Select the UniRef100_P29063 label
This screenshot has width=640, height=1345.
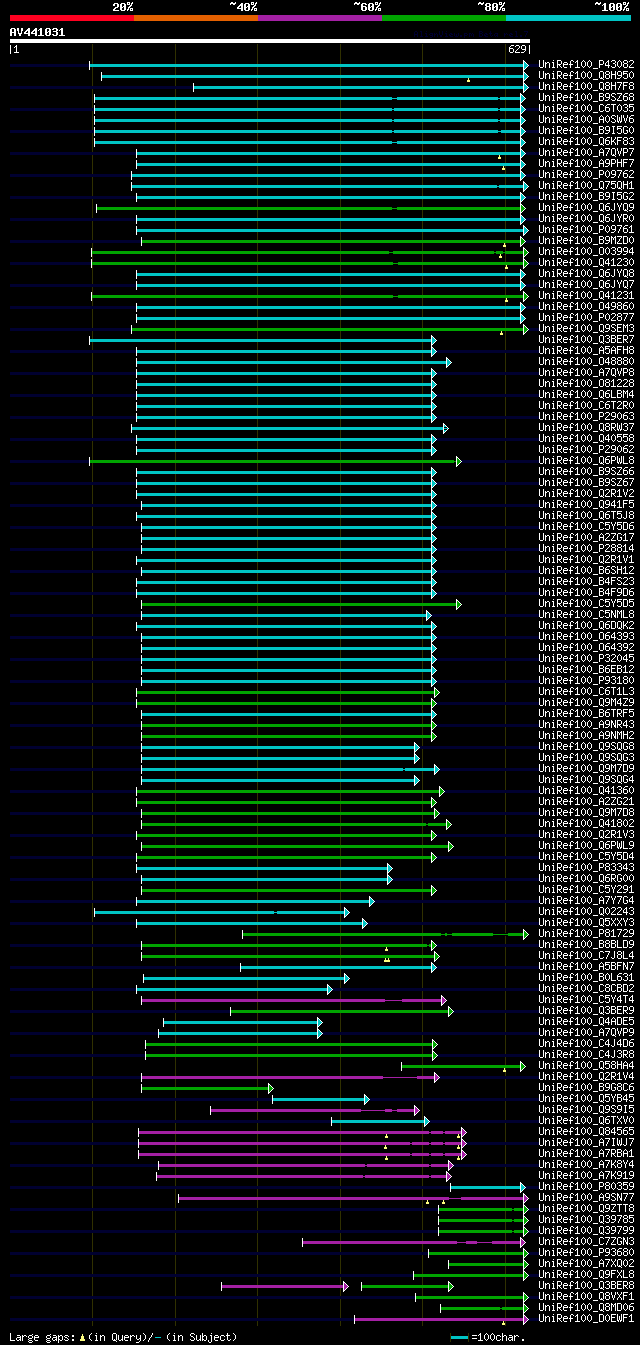584,416
